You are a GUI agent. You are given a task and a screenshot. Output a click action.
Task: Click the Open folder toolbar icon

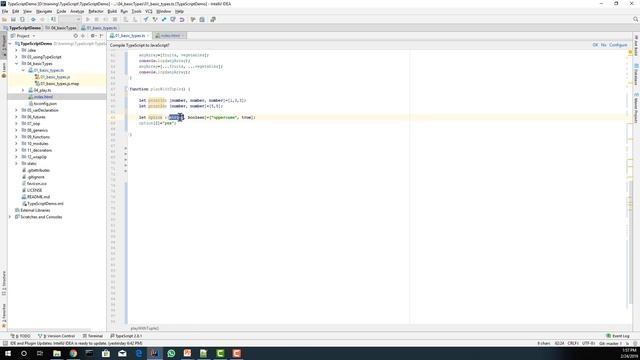[x=4, y=19]
